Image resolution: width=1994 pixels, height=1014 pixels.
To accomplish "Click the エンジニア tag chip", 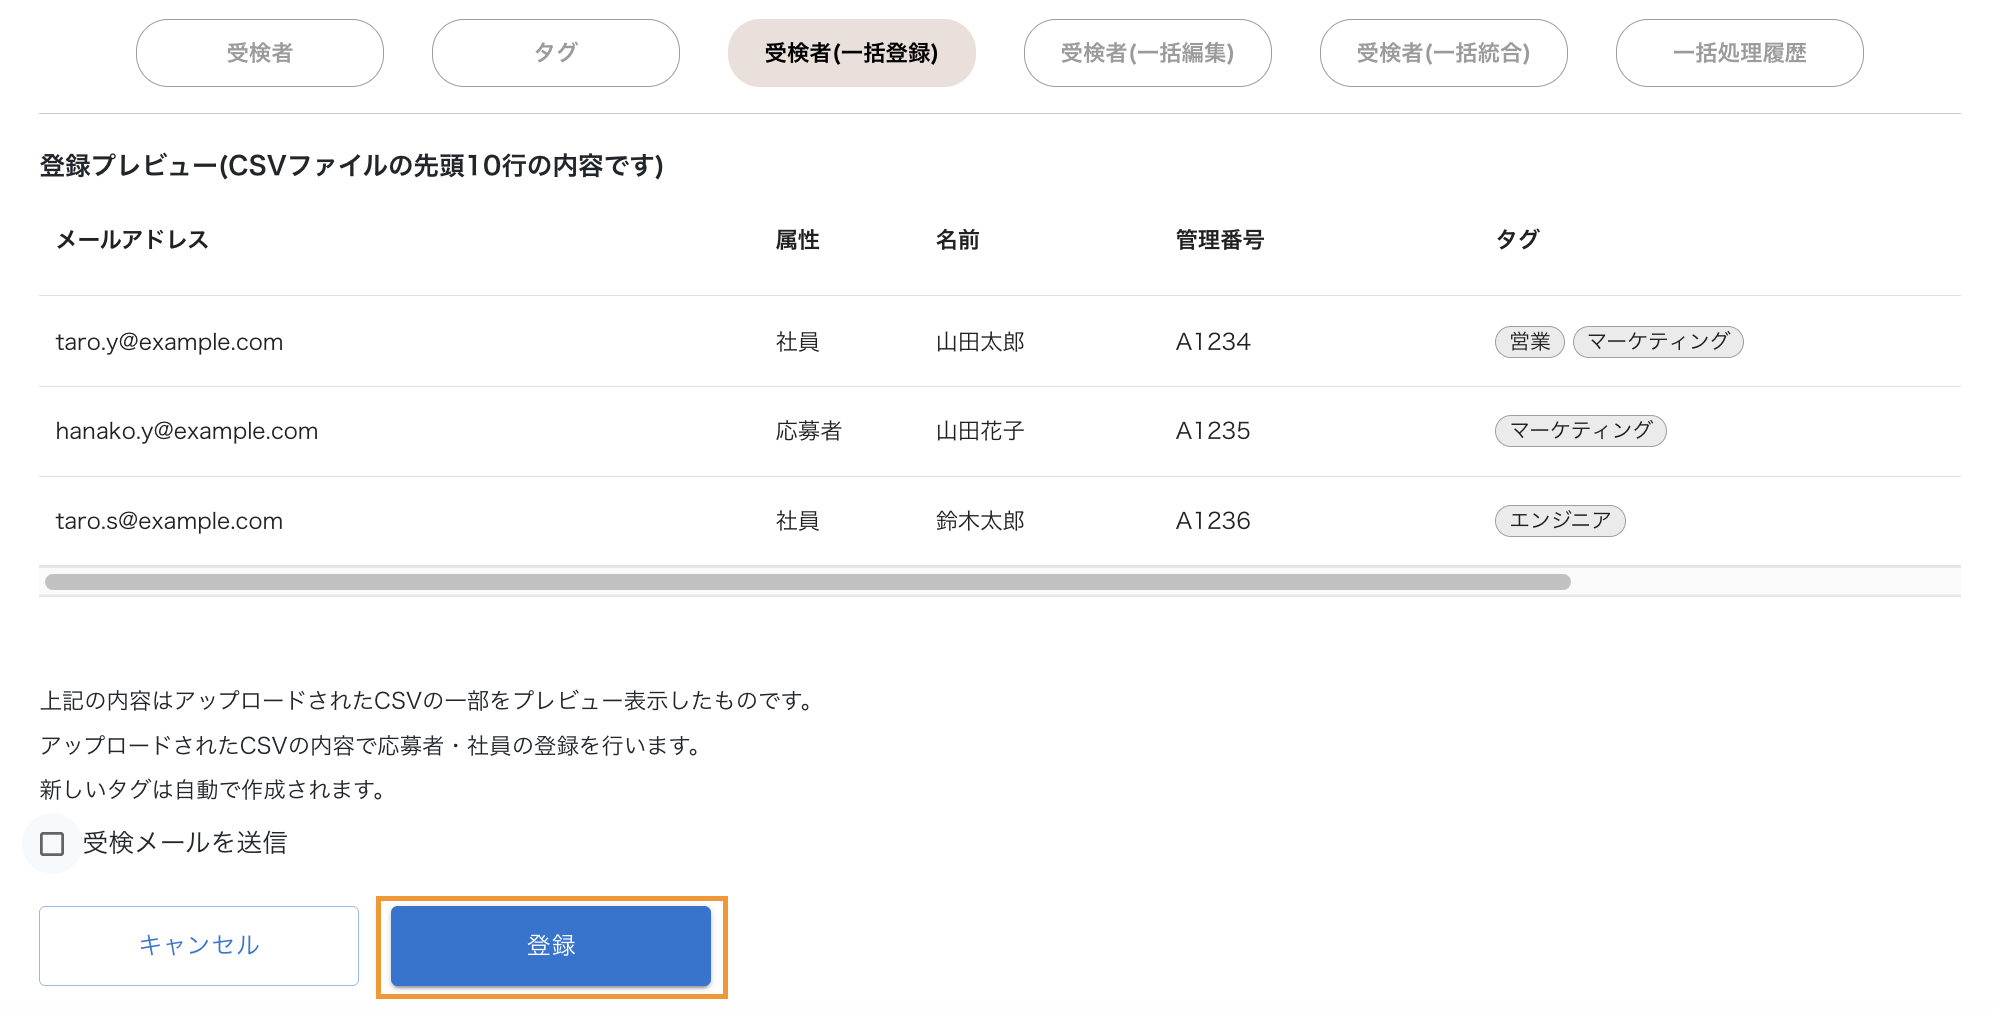I will pyautogui.click(x=1560, y=521).
